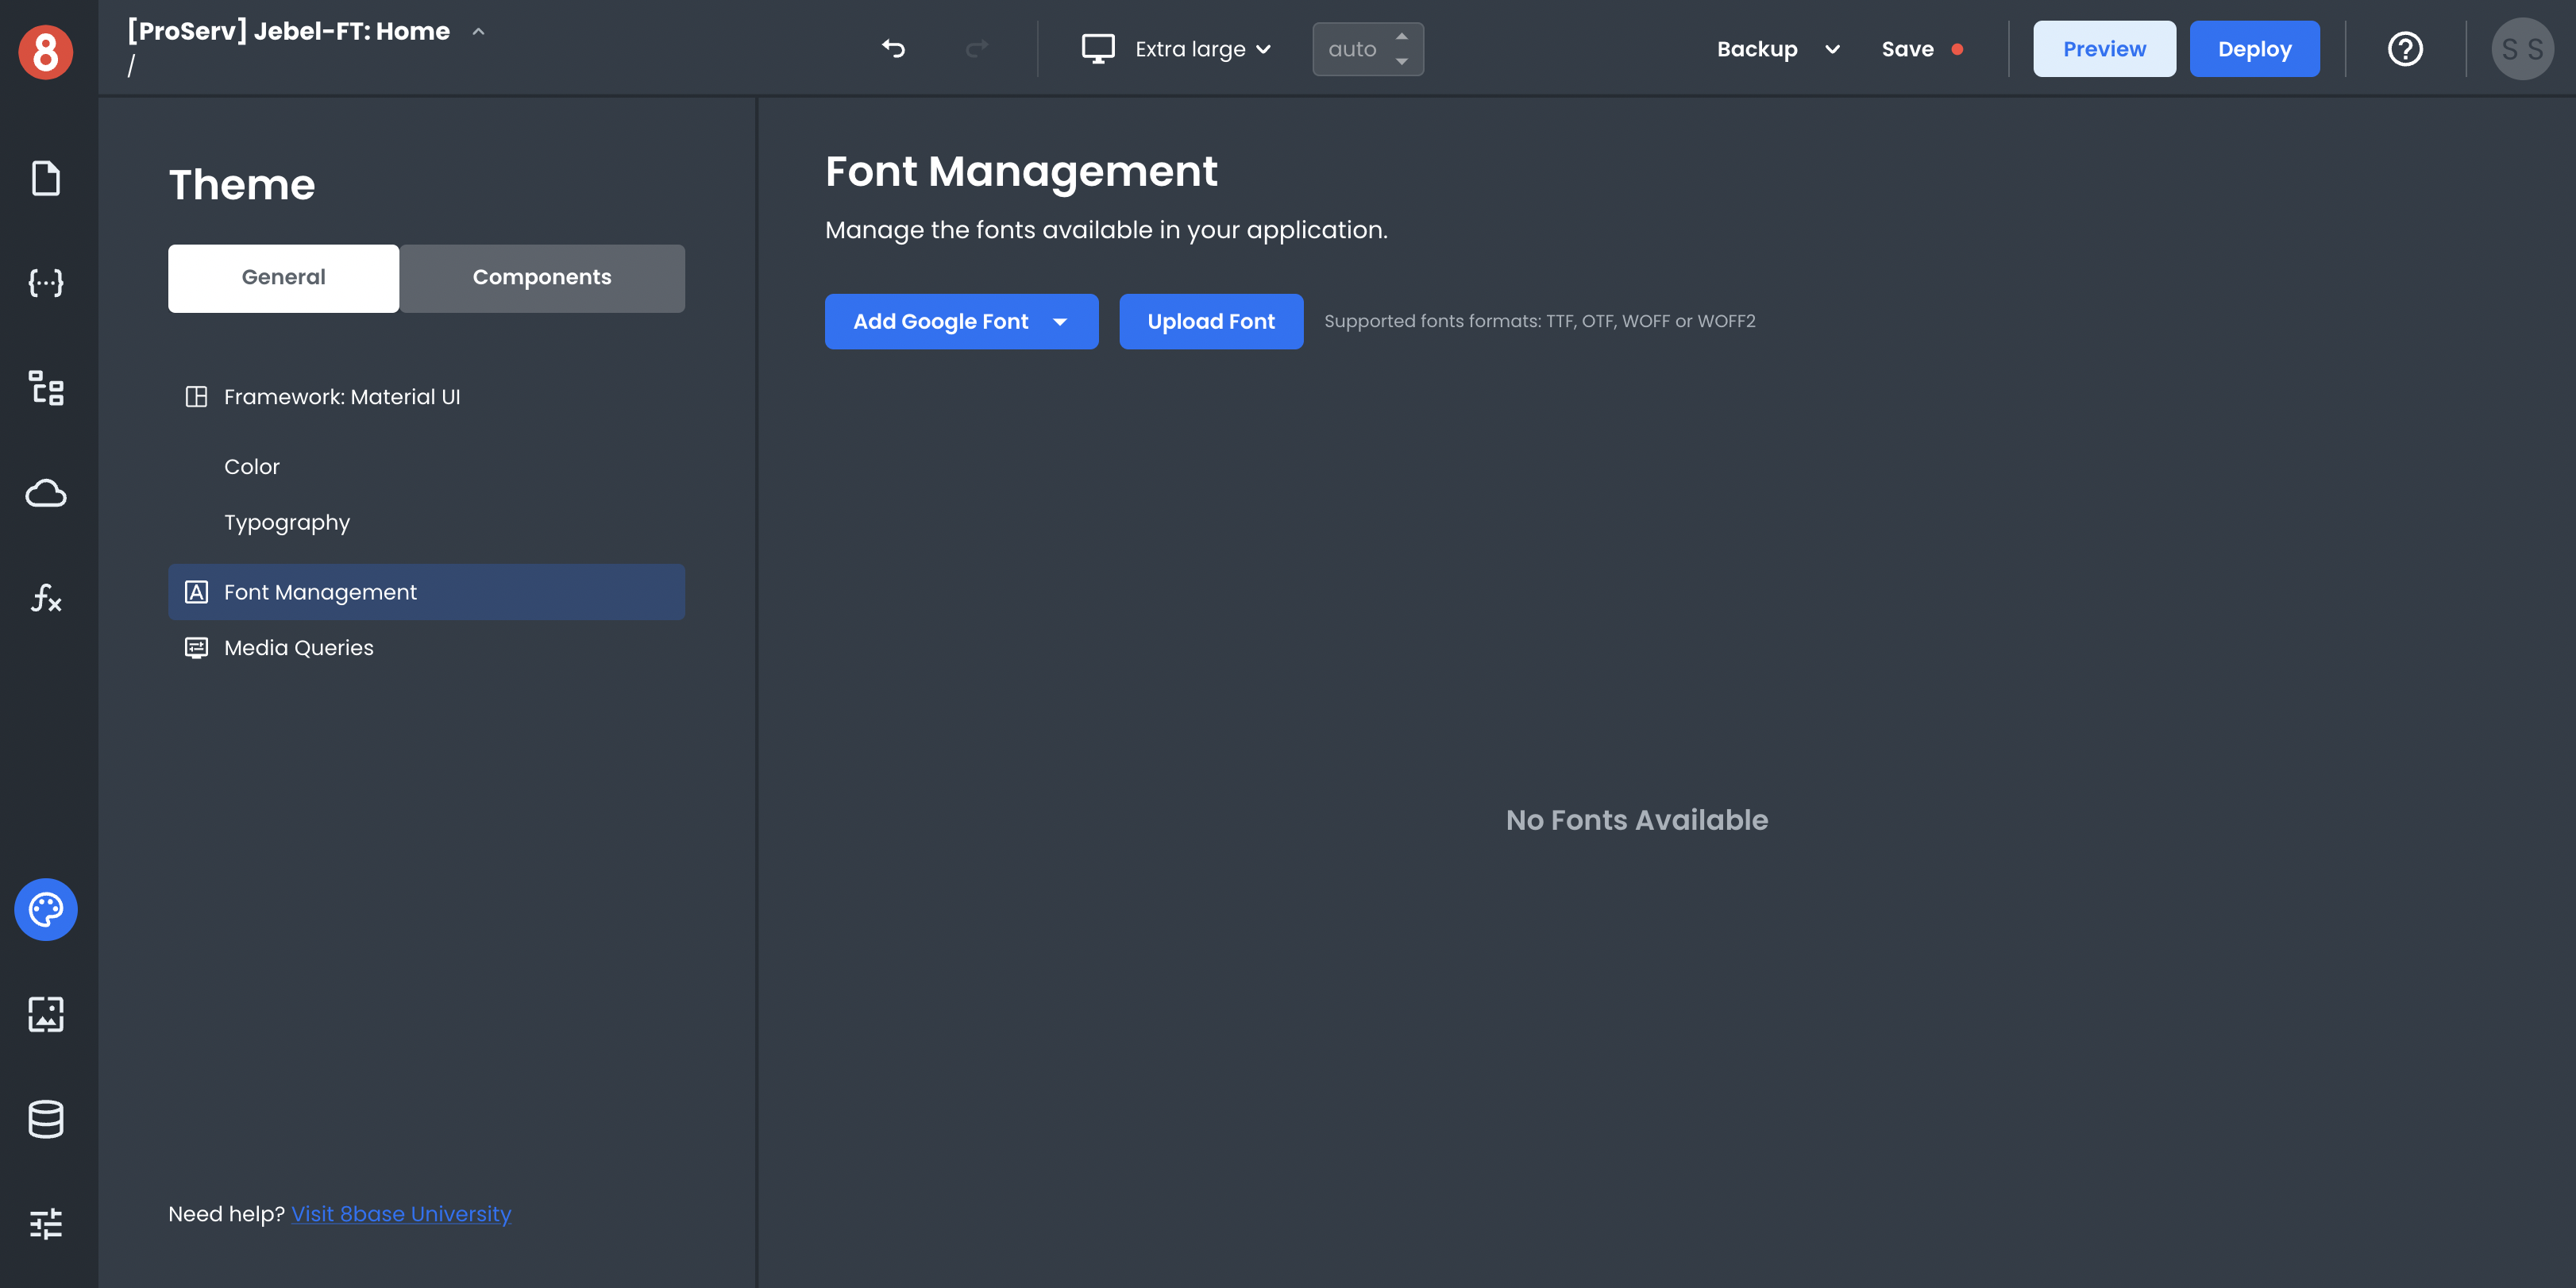The image size is (2576, 1288).
Task: Click the Upload Font button
Action: (1210, 322)
